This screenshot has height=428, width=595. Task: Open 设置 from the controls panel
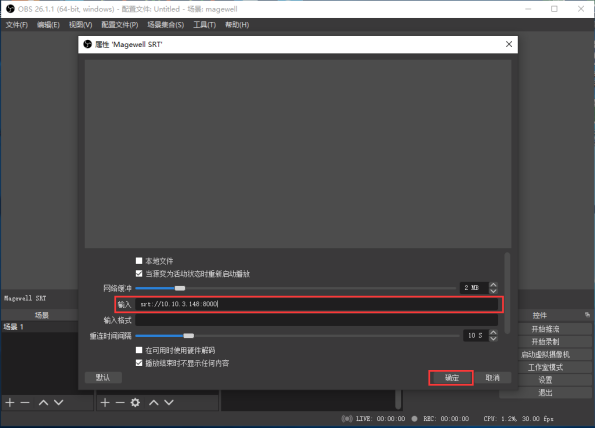pos(545,380)
